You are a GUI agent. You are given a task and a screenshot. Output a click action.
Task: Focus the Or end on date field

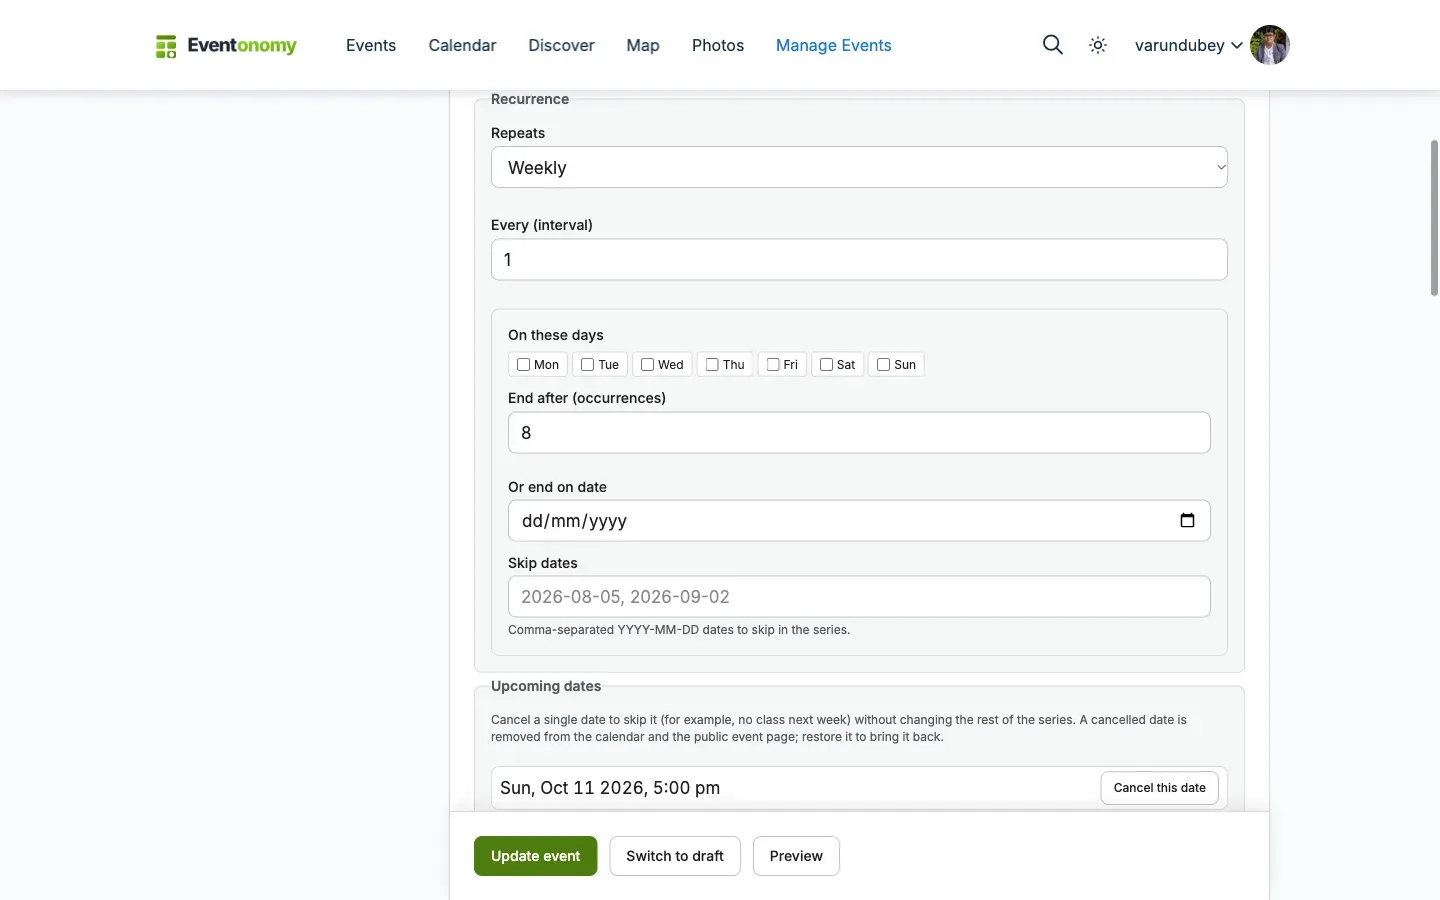859,520
